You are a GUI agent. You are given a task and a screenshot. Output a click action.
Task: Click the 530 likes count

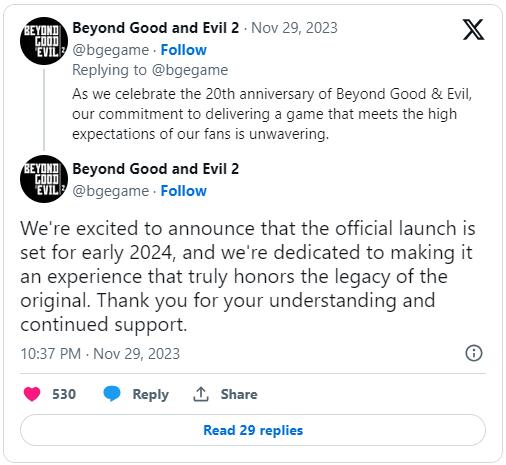tap(64, 394)
